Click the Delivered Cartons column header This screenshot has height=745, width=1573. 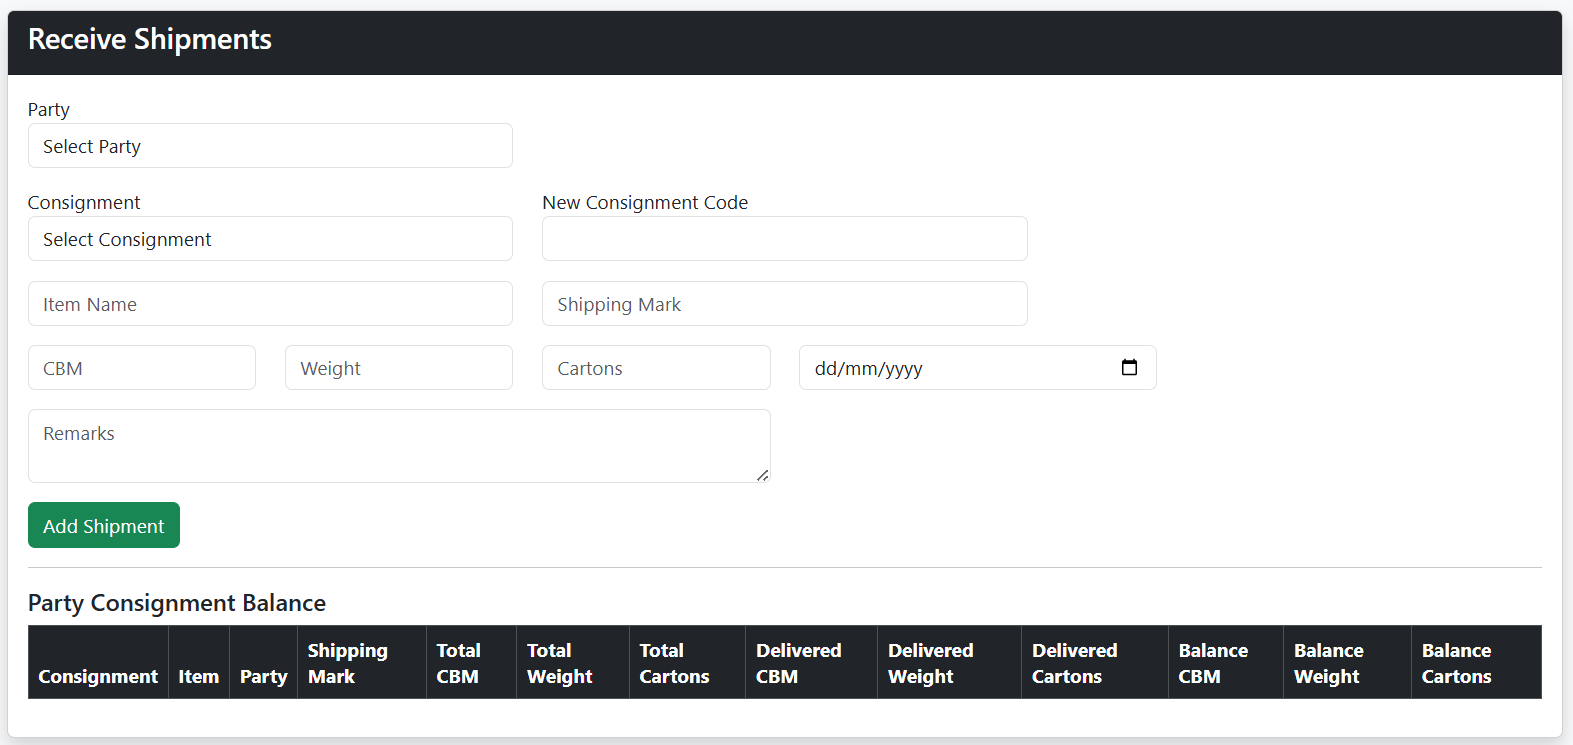[x=1094, y=663]
